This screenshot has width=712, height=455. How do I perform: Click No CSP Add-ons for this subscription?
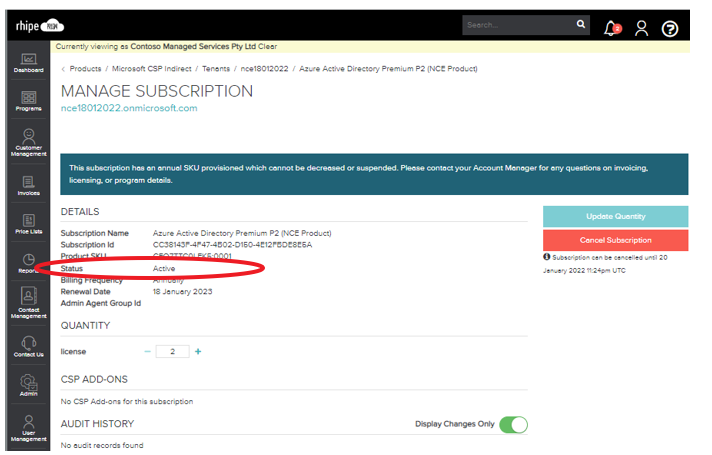click(127, 401)
